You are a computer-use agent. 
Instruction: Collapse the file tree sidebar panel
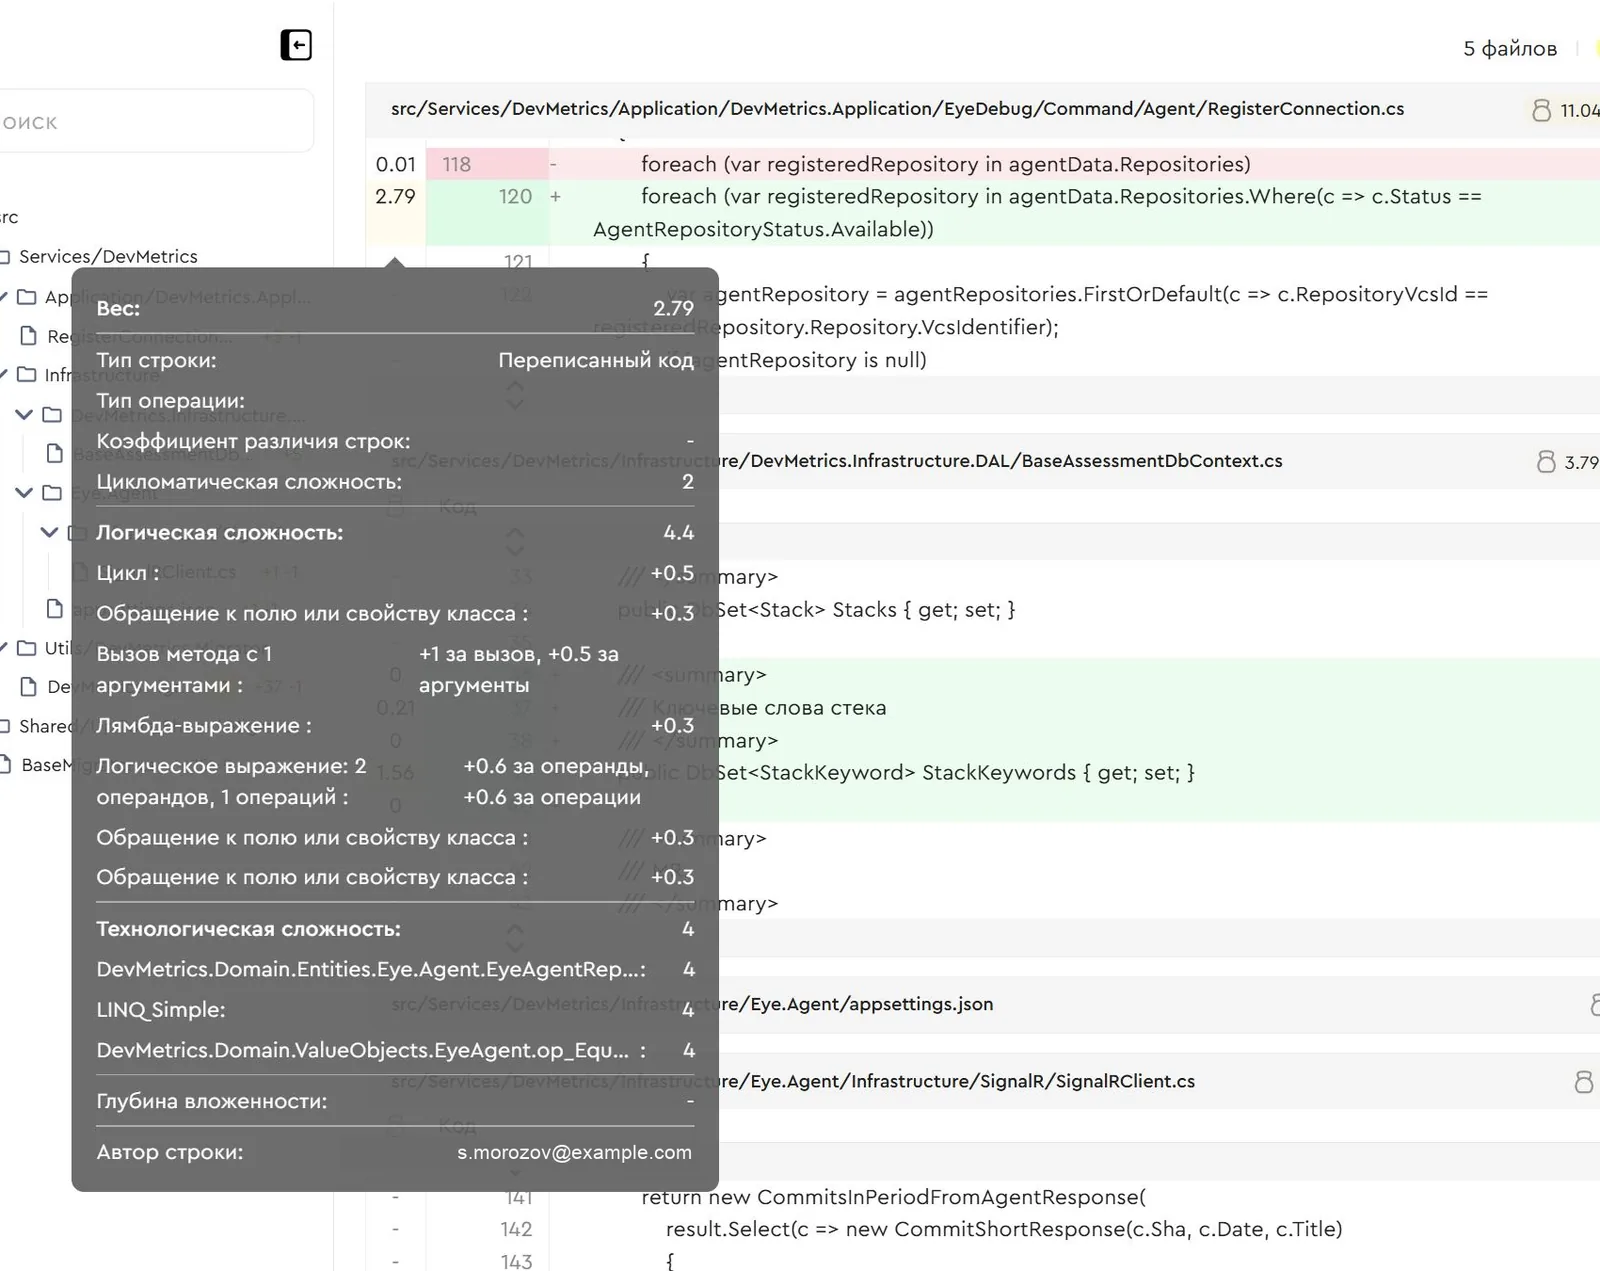[296, 45]
